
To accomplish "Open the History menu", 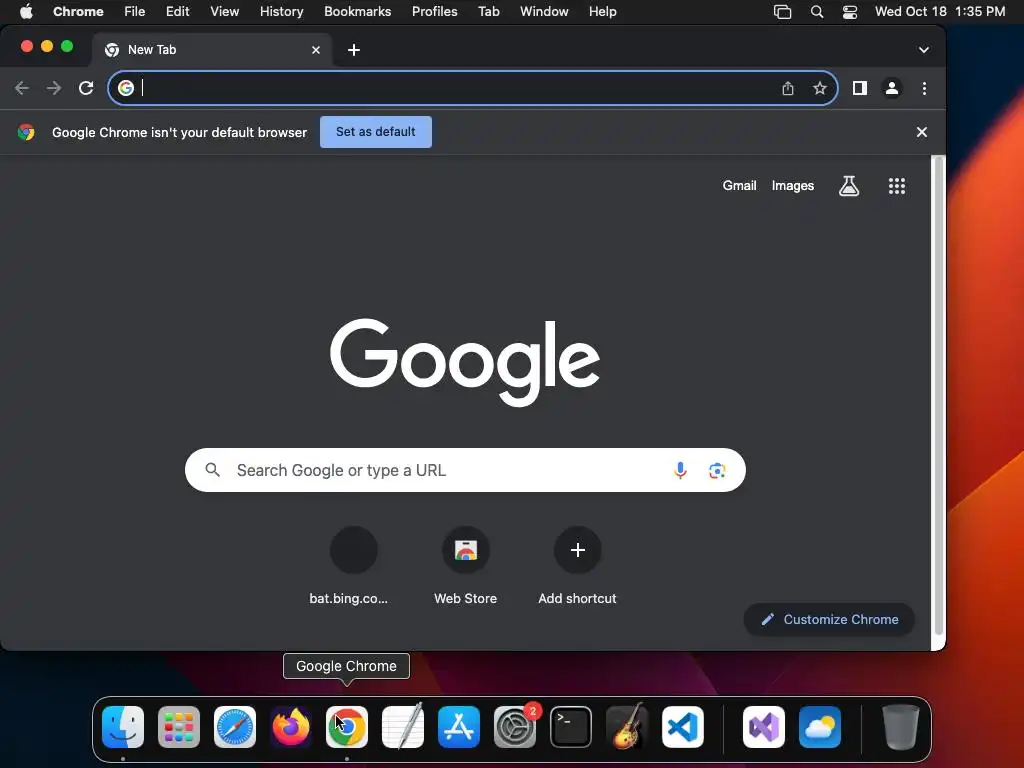I will tap(281, 12).
